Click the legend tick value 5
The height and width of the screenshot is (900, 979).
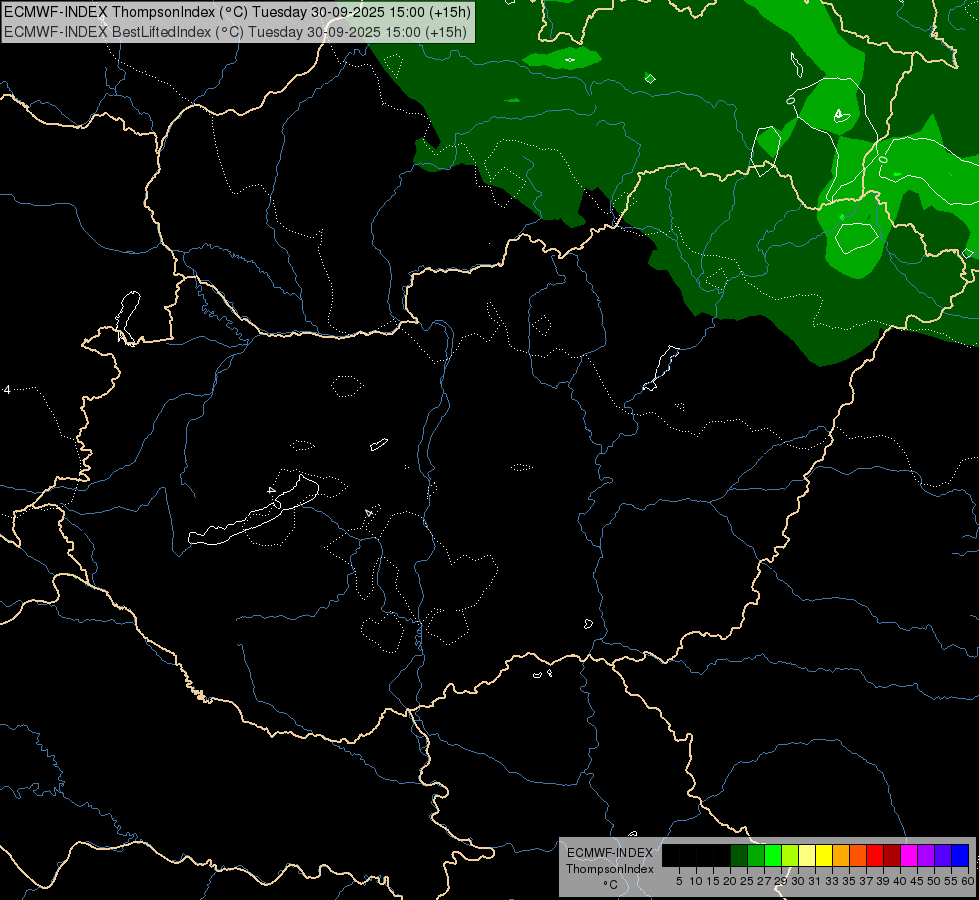coord(679,881)
